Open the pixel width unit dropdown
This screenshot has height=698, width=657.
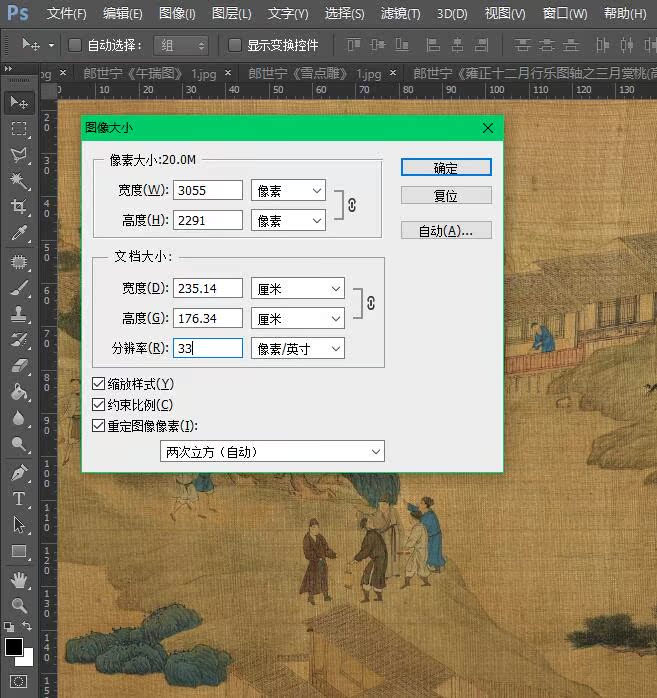click(x=288, y=191)
